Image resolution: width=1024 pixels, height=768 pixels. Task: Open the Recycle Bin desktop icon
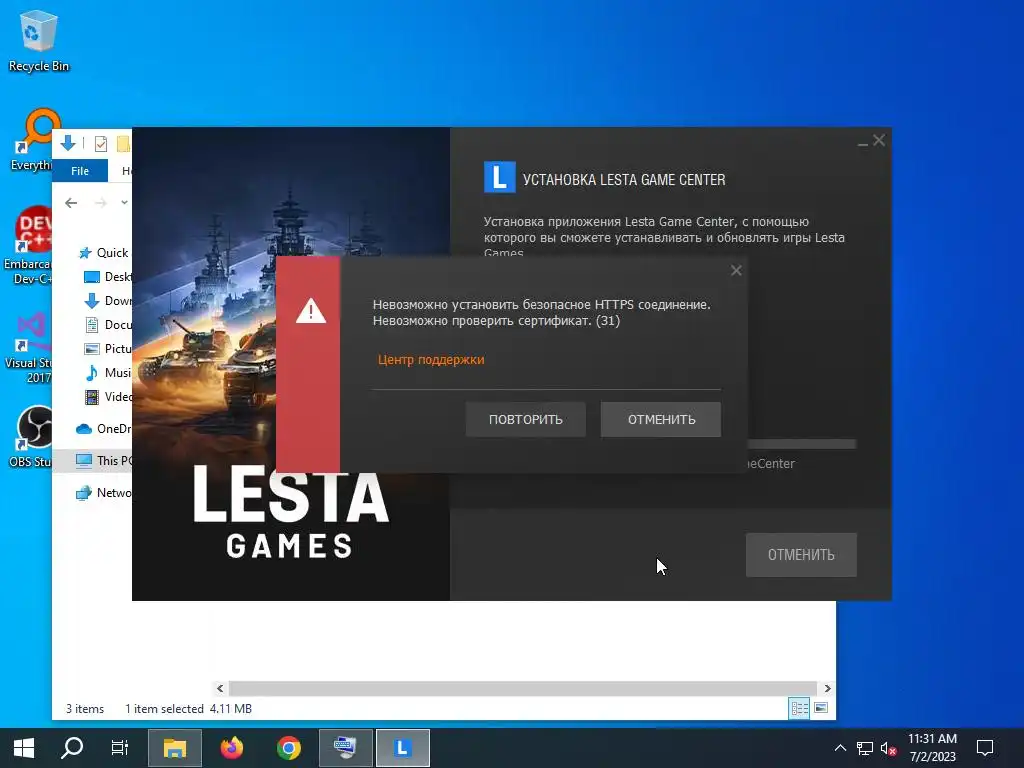pyautogui.click(x=39, y=41)
